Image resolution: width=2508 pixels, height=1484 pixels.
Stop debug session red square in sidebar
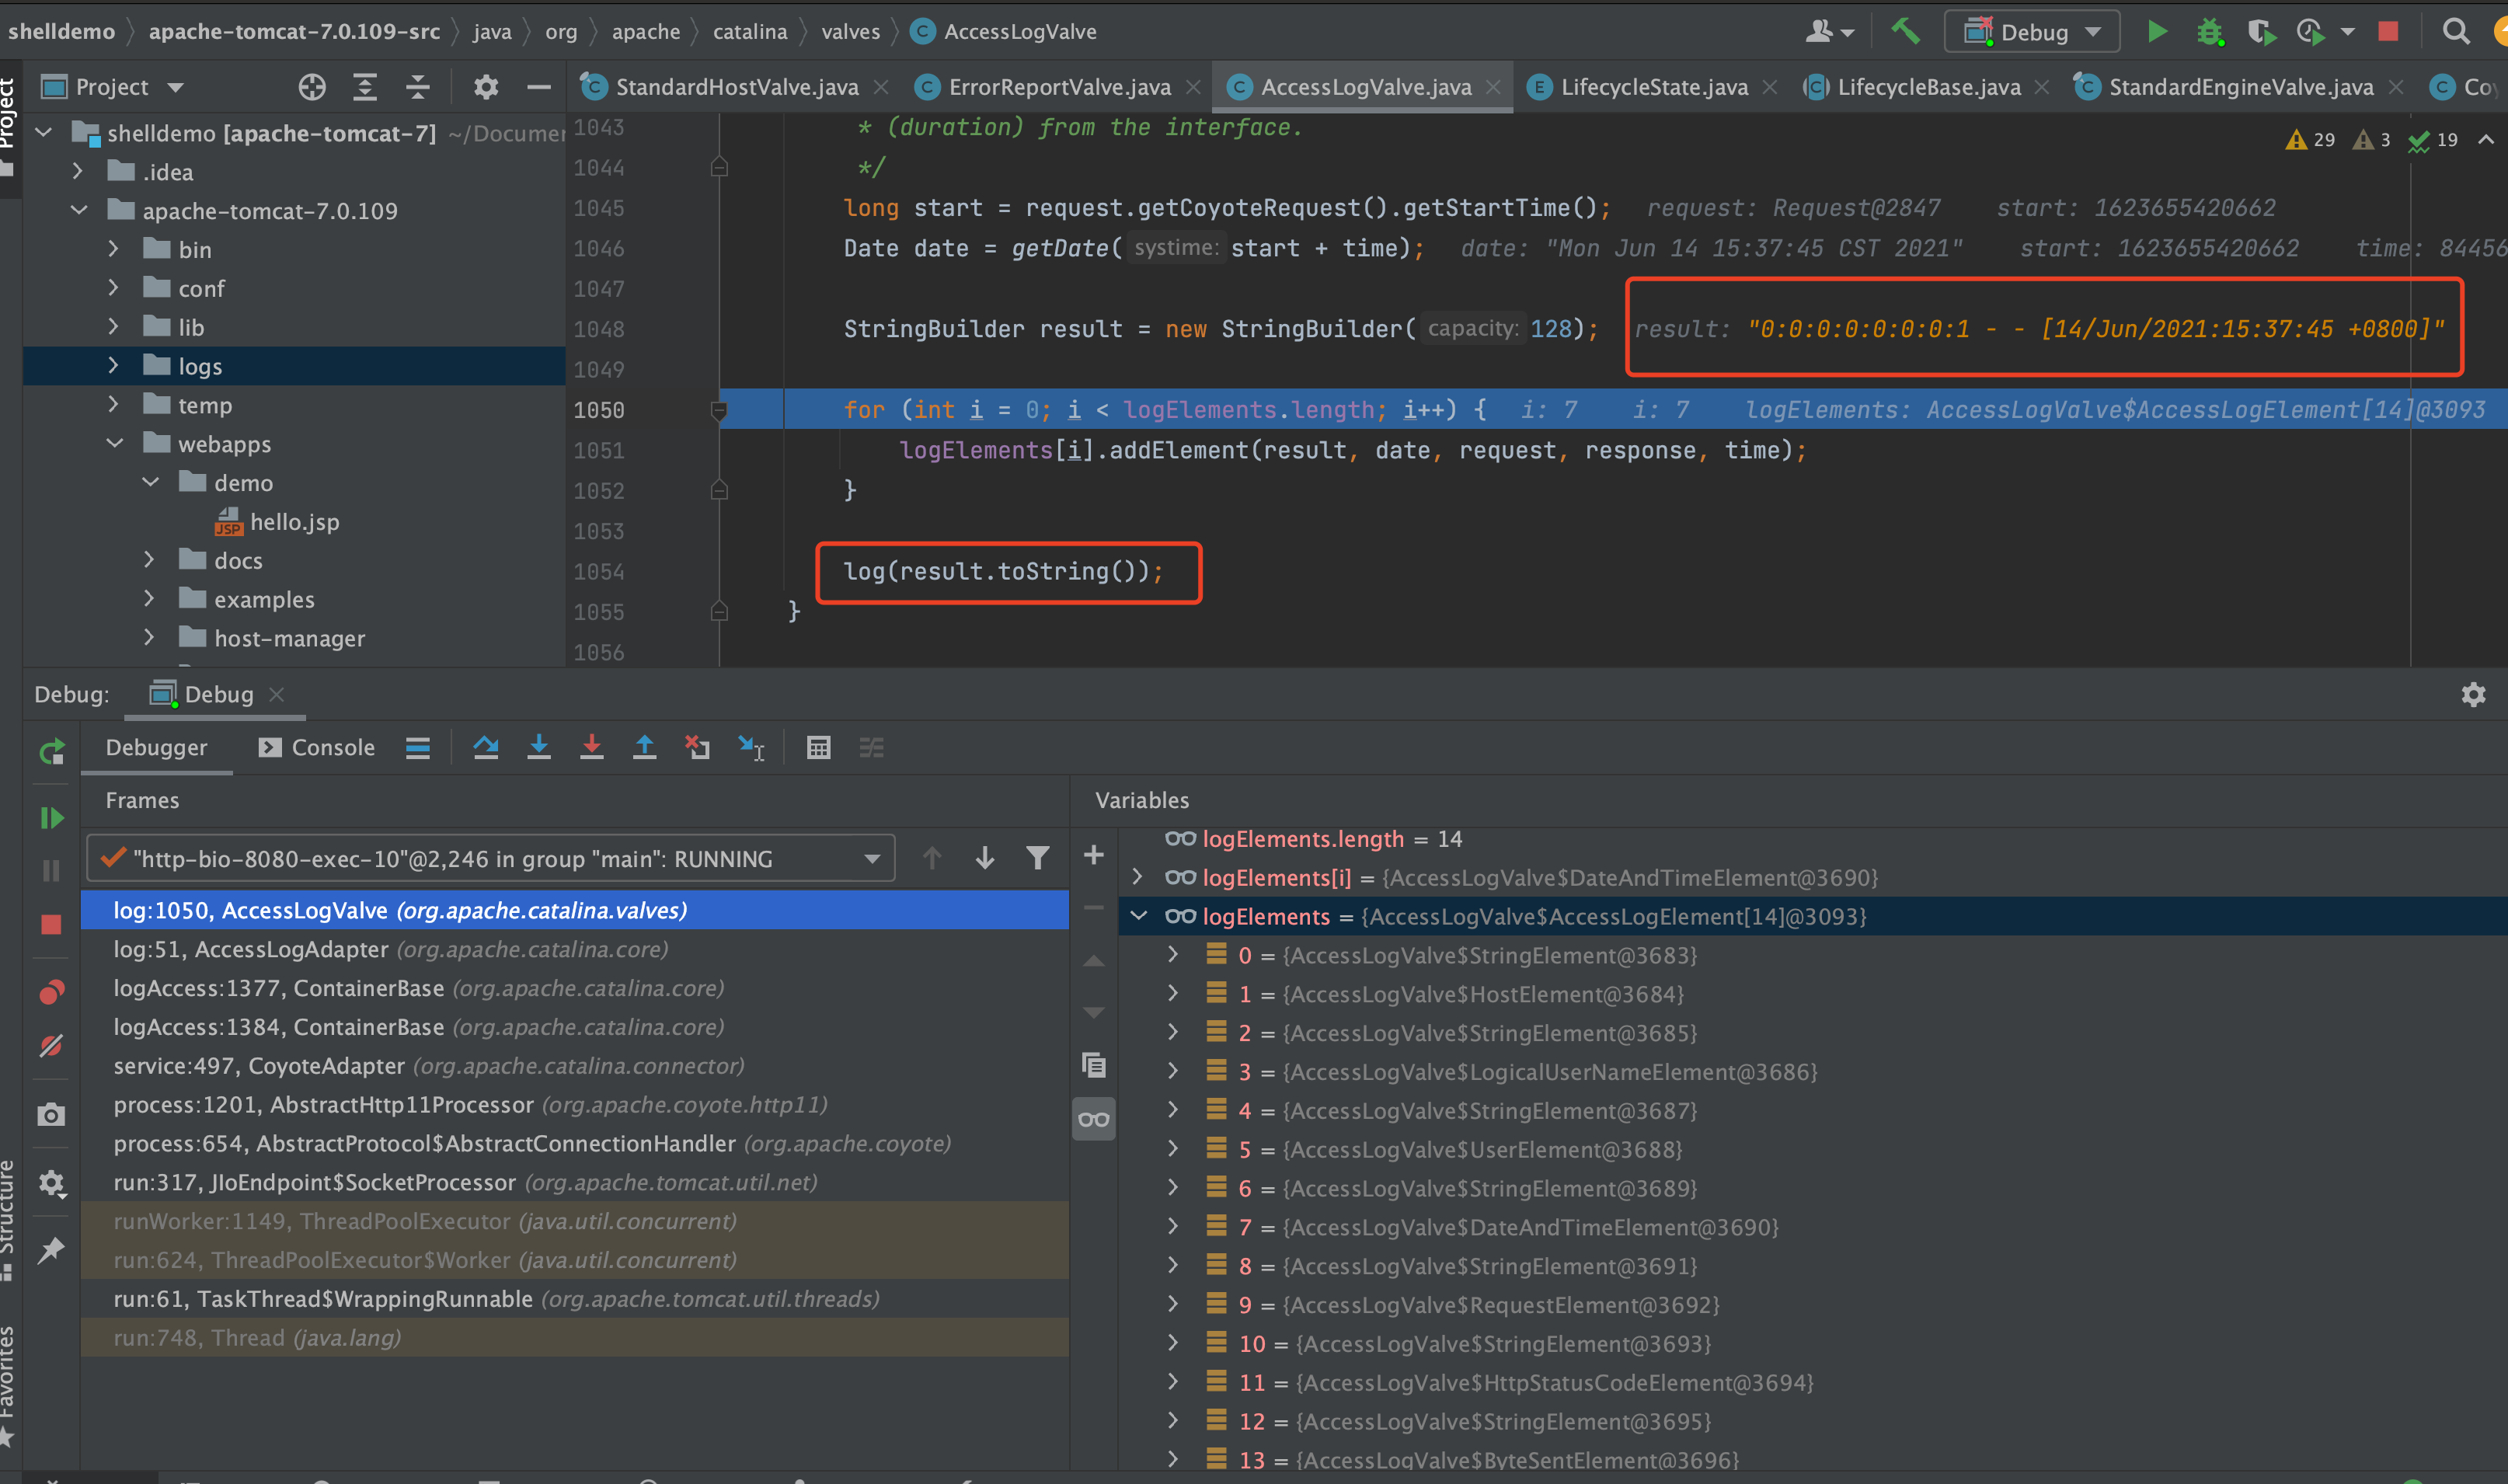51,924
